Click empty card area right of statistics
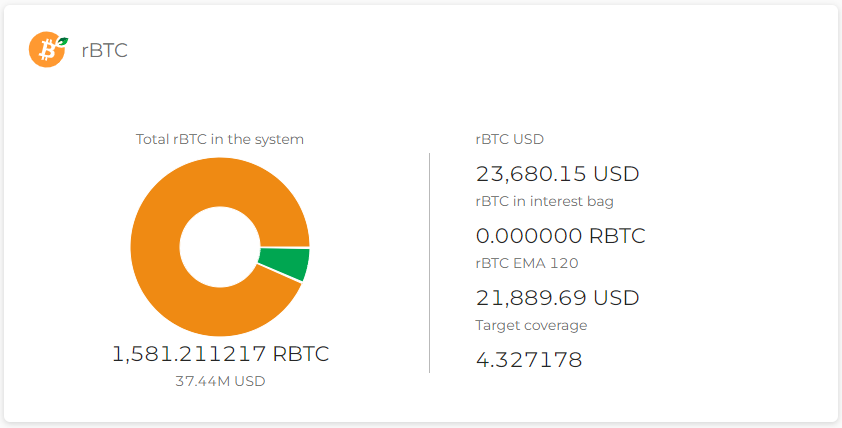This screenshot has height=428, width=842. click(740, 260)
